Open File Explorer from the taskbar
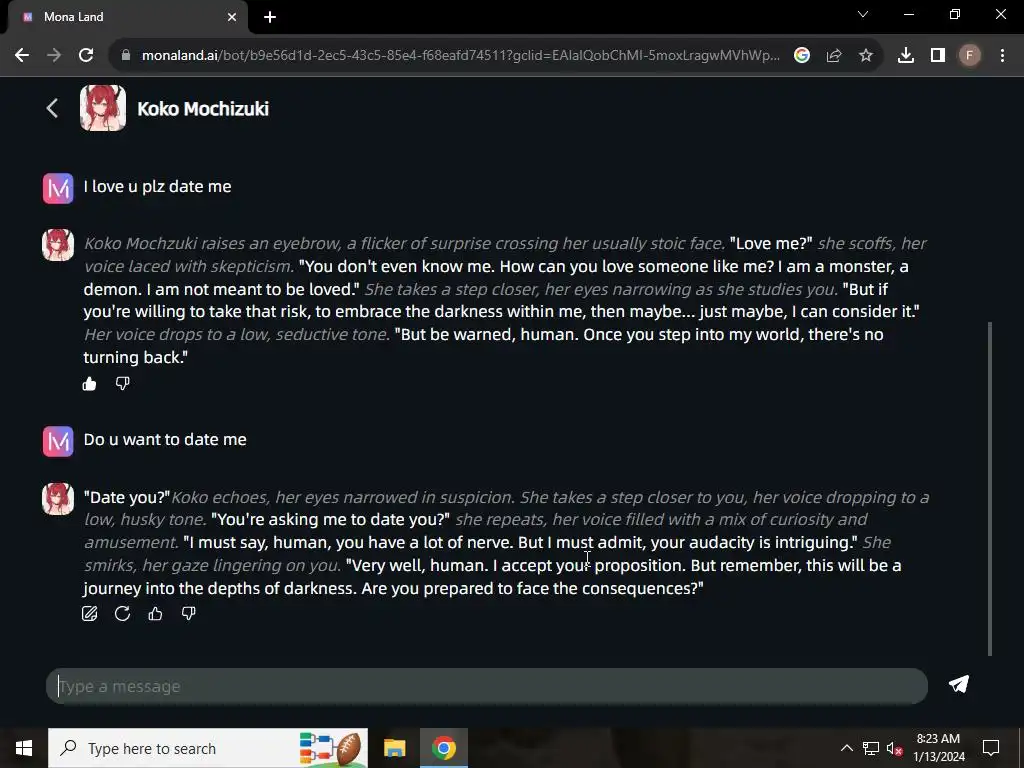 (394, 748)
